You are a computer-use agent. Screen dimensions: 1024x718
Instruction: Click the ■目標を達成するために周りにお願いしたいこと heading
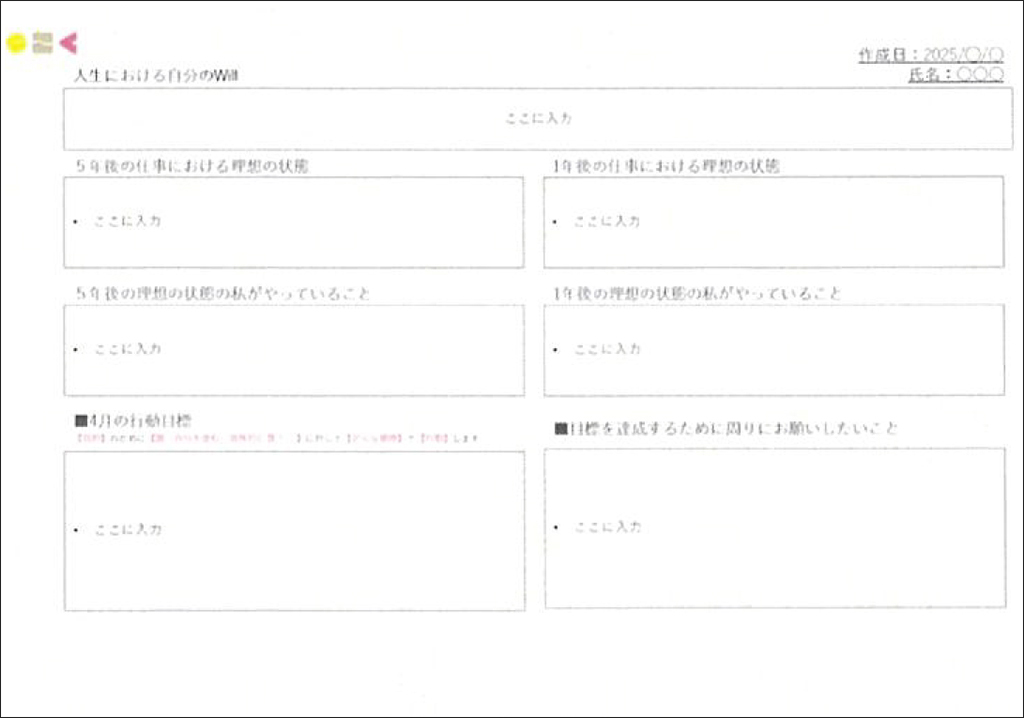(726, 429)
